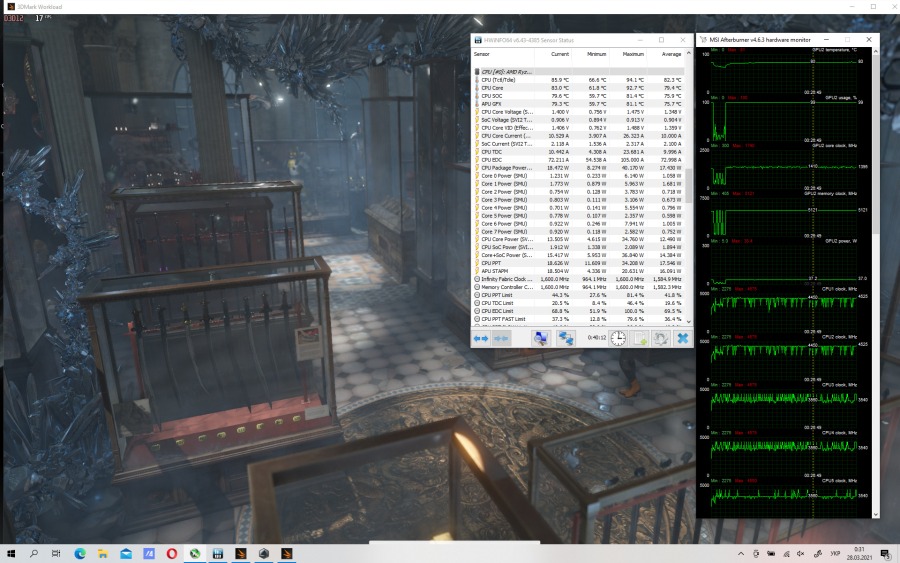This screenshot has height=563, width=900.
Task: Click the muted volume tray icon
Action: click(801, 554)
